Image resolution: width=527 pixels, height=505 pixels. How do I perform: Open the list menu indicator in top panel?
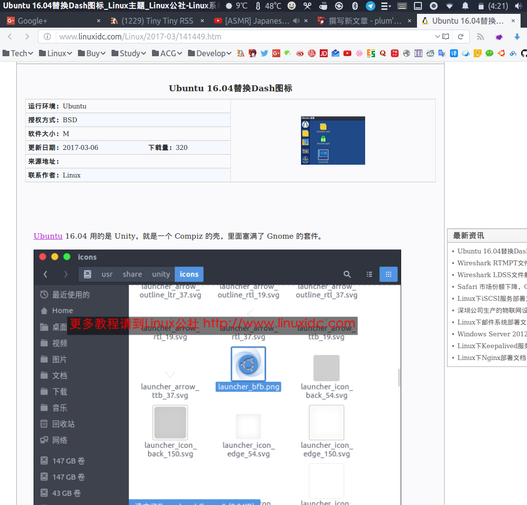point(386,6)
